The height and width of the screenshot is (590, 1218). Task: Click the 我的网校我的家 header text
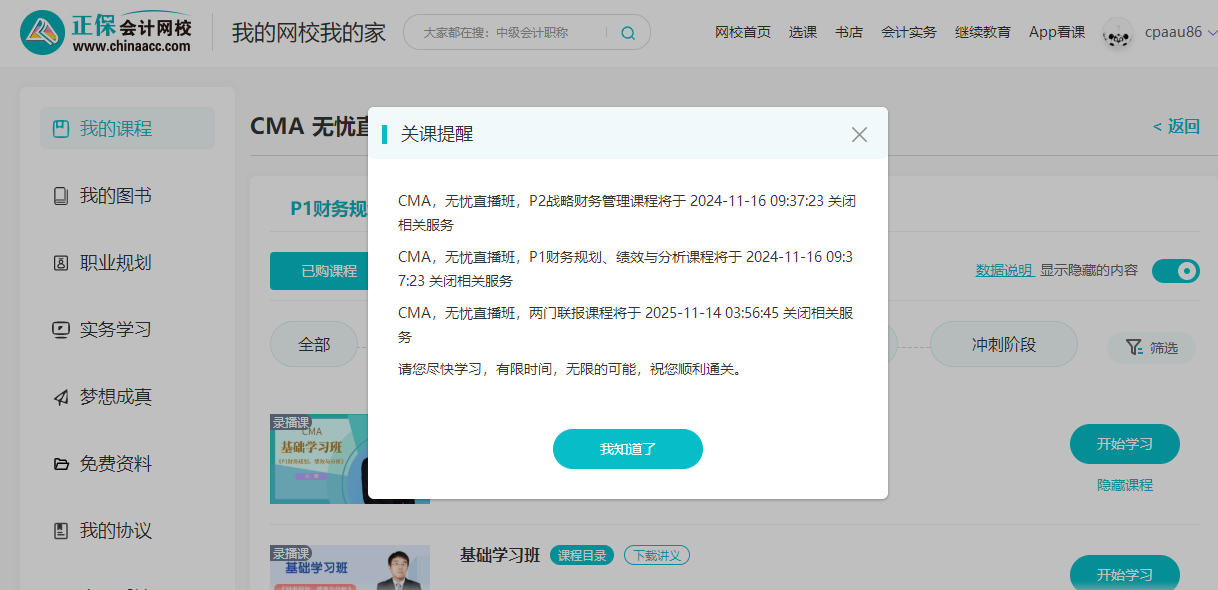pyautogui.click(x=309, y=33)
